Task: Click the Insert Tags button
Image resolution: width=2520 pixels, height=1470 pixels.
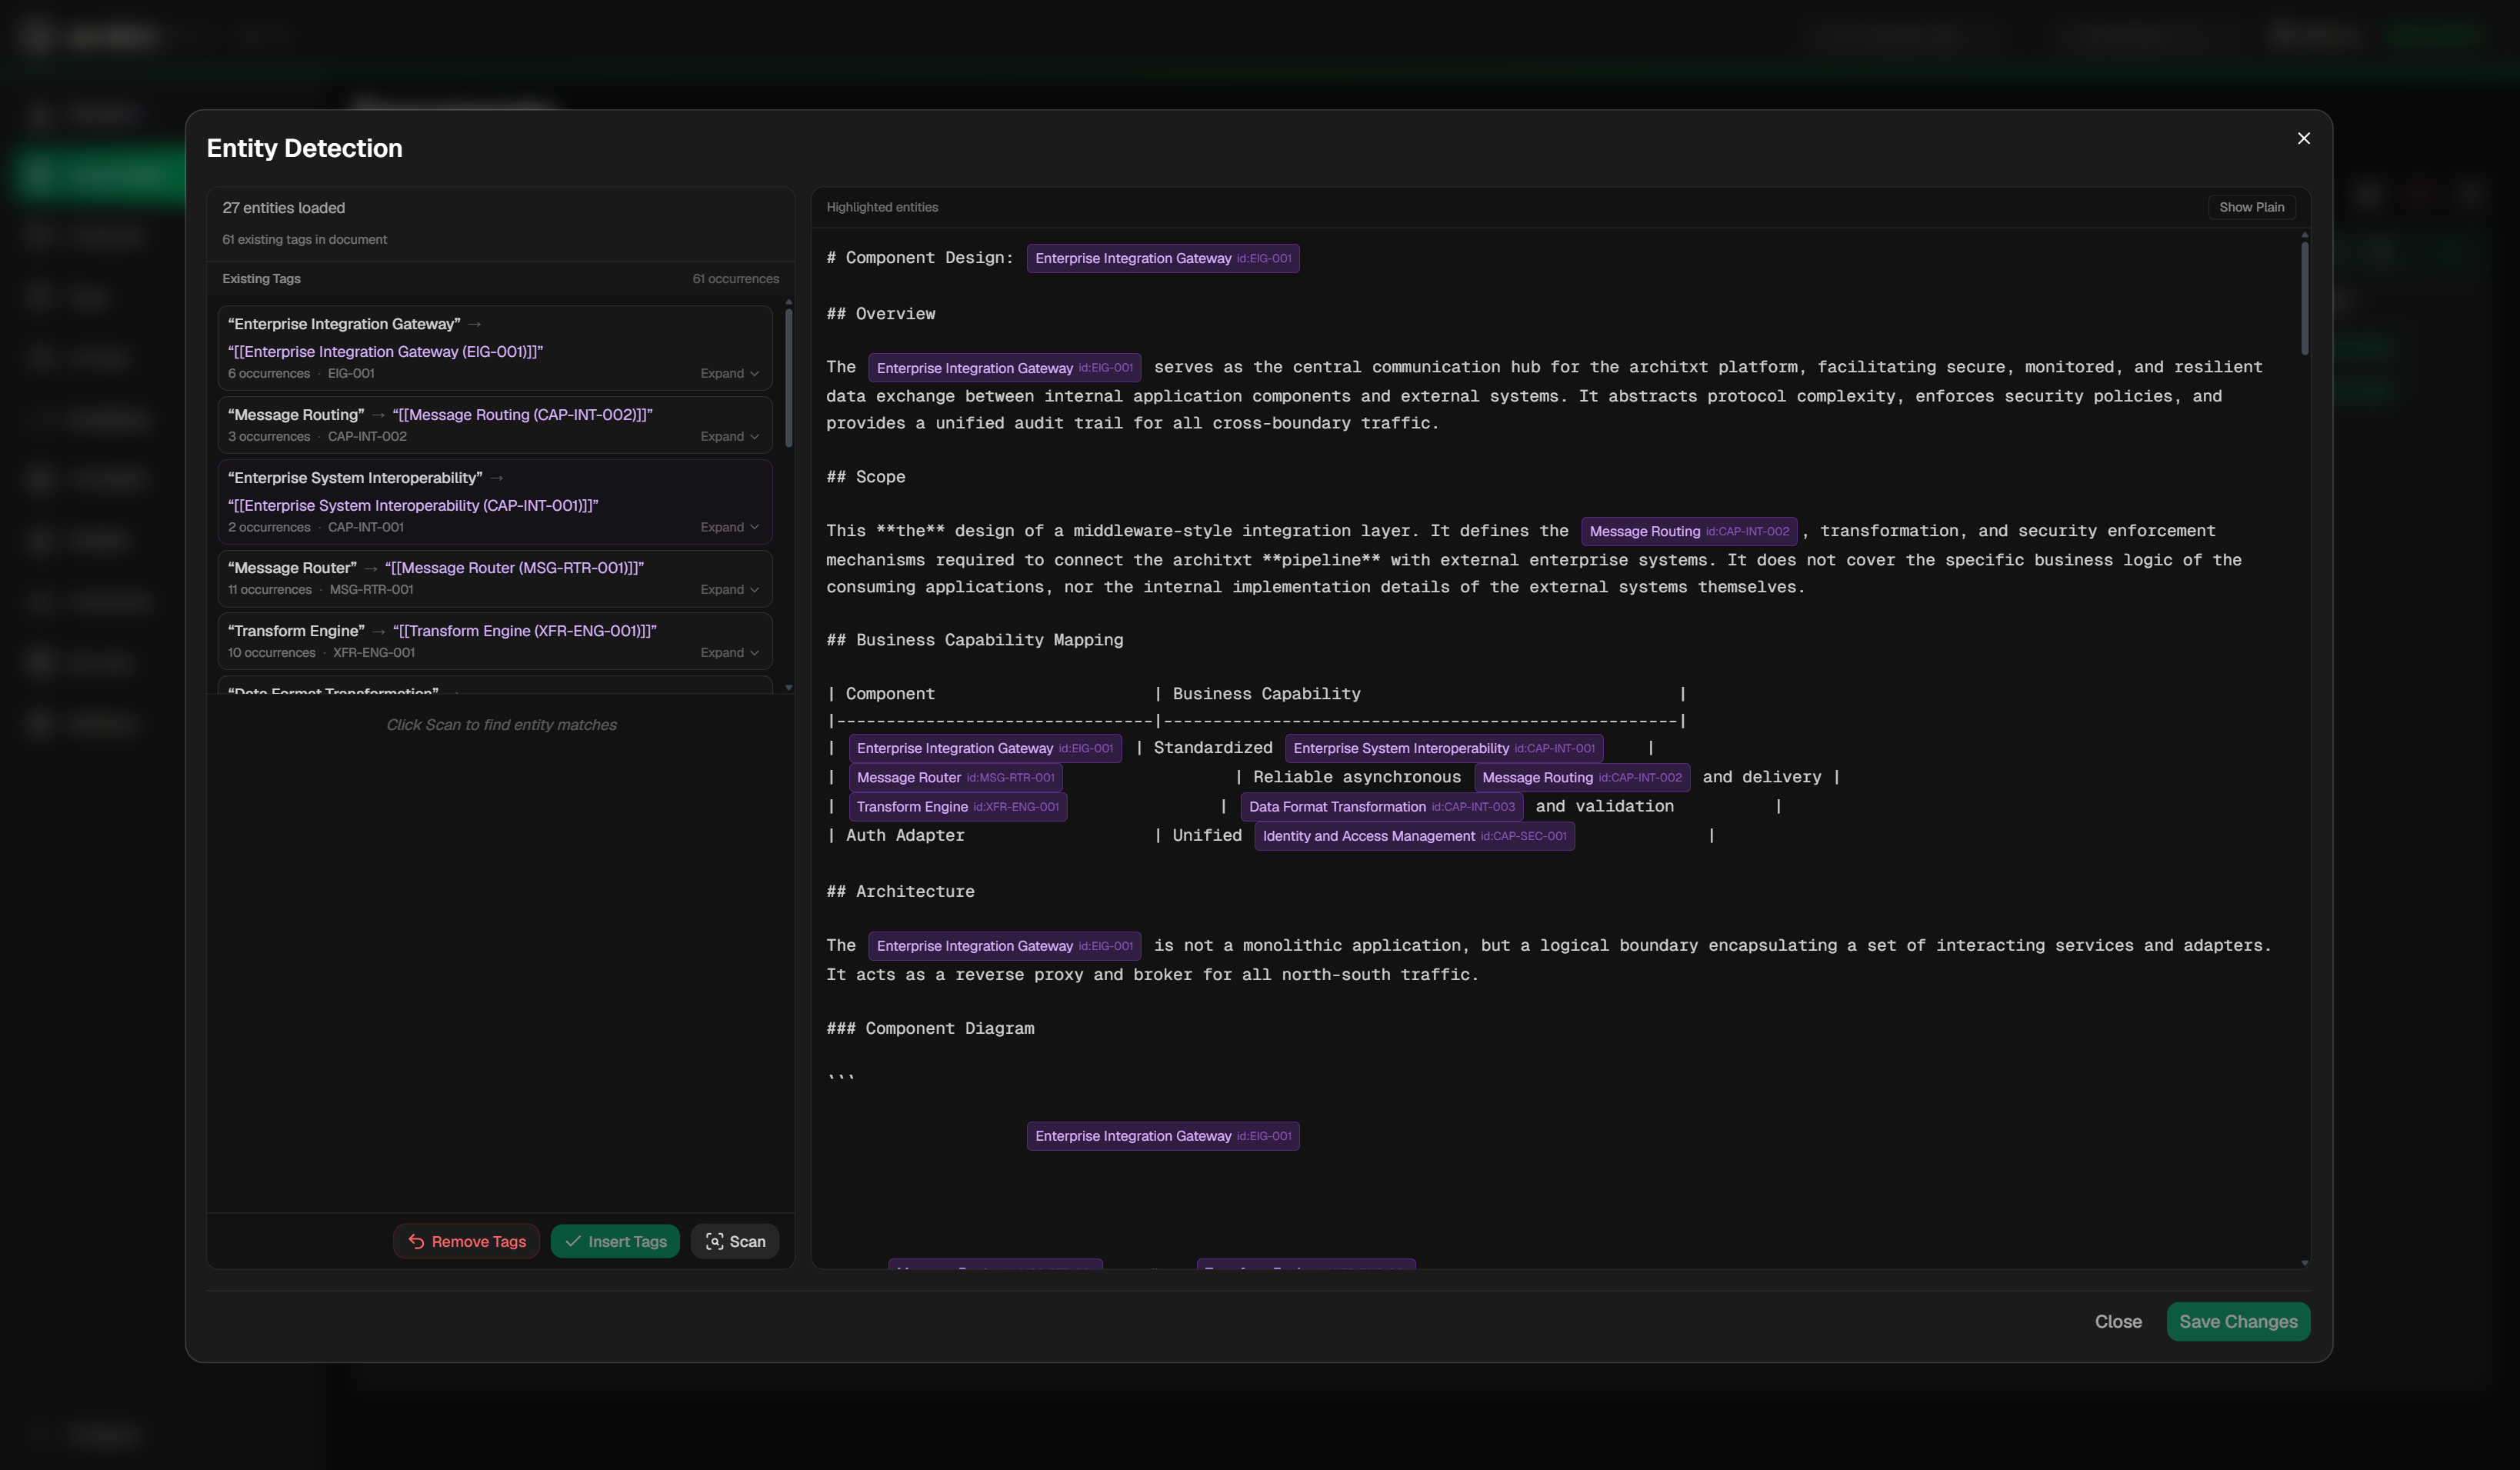Action: [x=615, y=1241]
